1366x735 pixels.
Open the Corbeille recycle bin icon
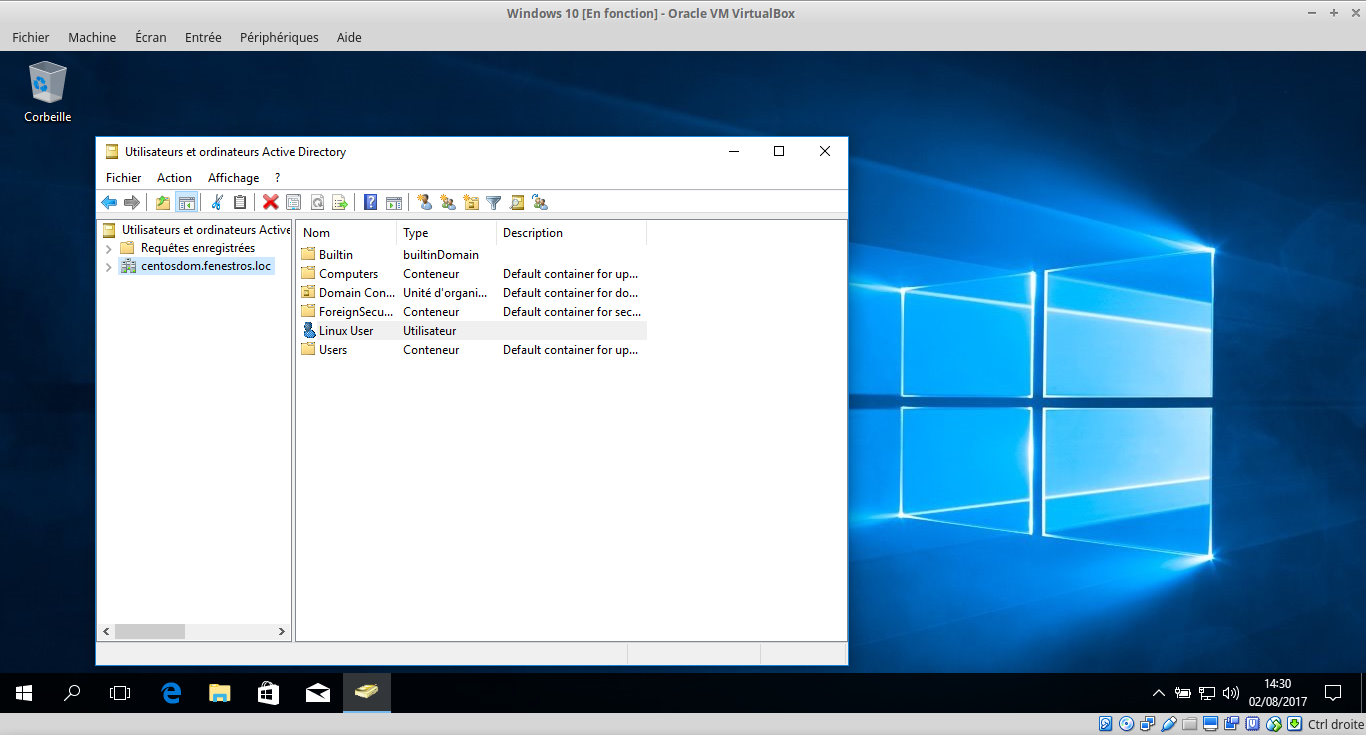pyautogui.click(x=48, y=92)
